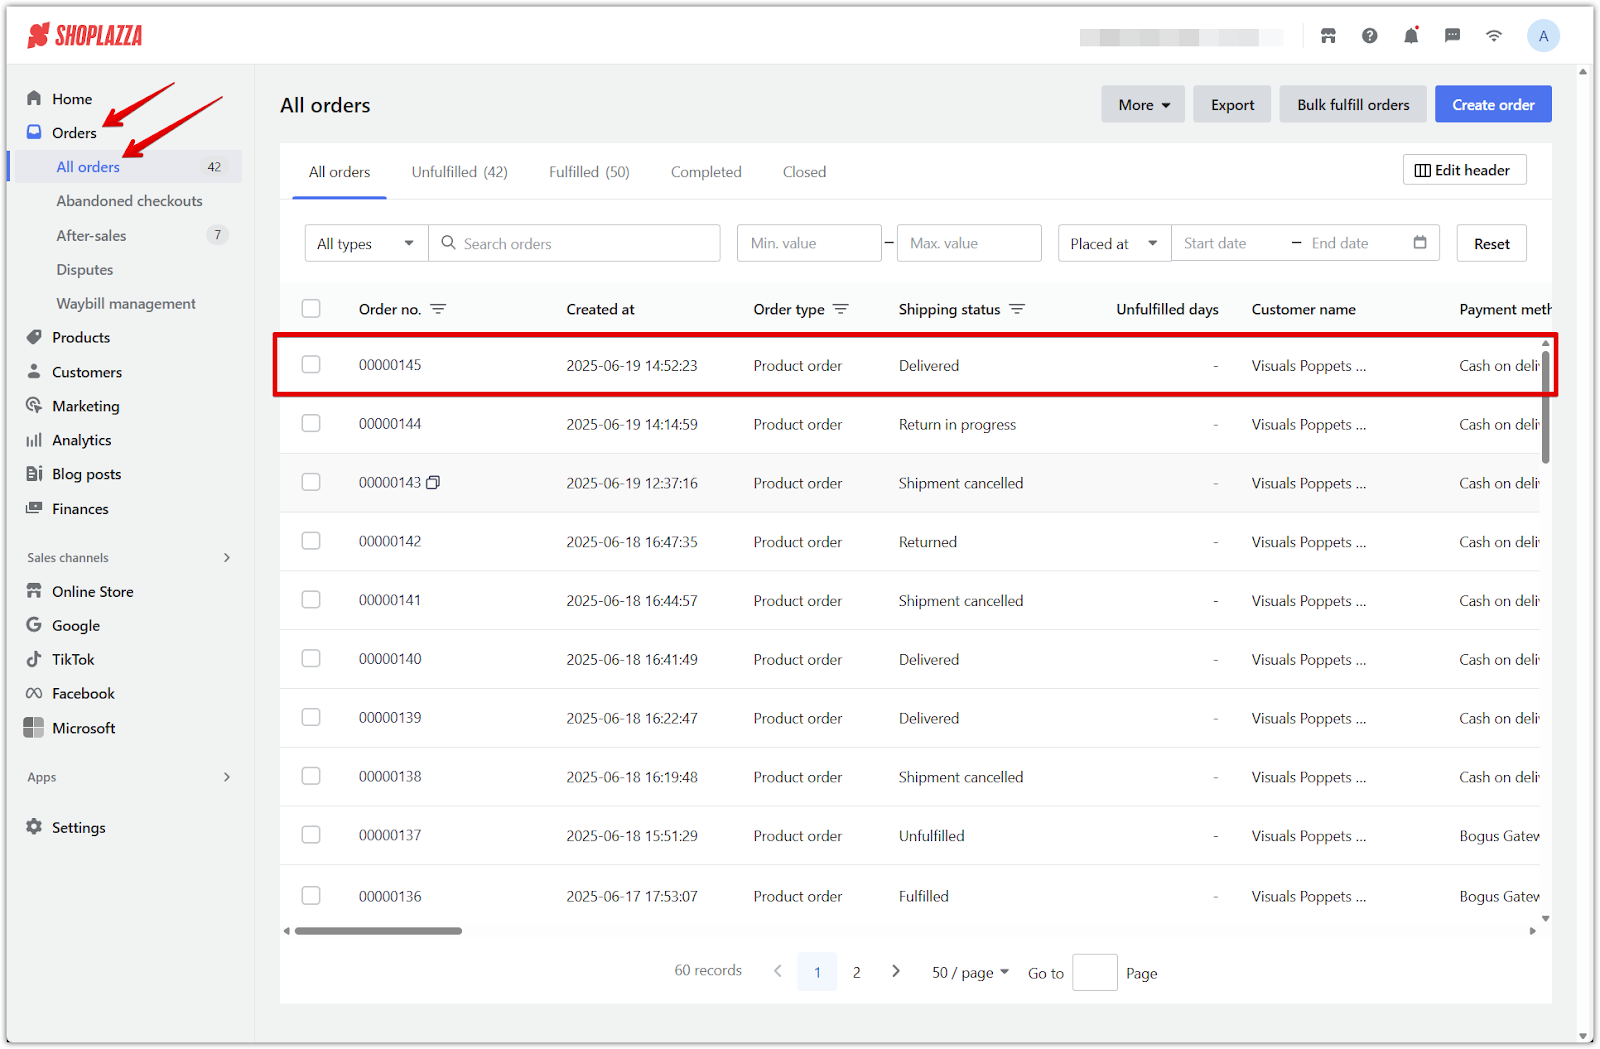
Task: Open the 50 / page size dropdown
Action: click(970, 972)
